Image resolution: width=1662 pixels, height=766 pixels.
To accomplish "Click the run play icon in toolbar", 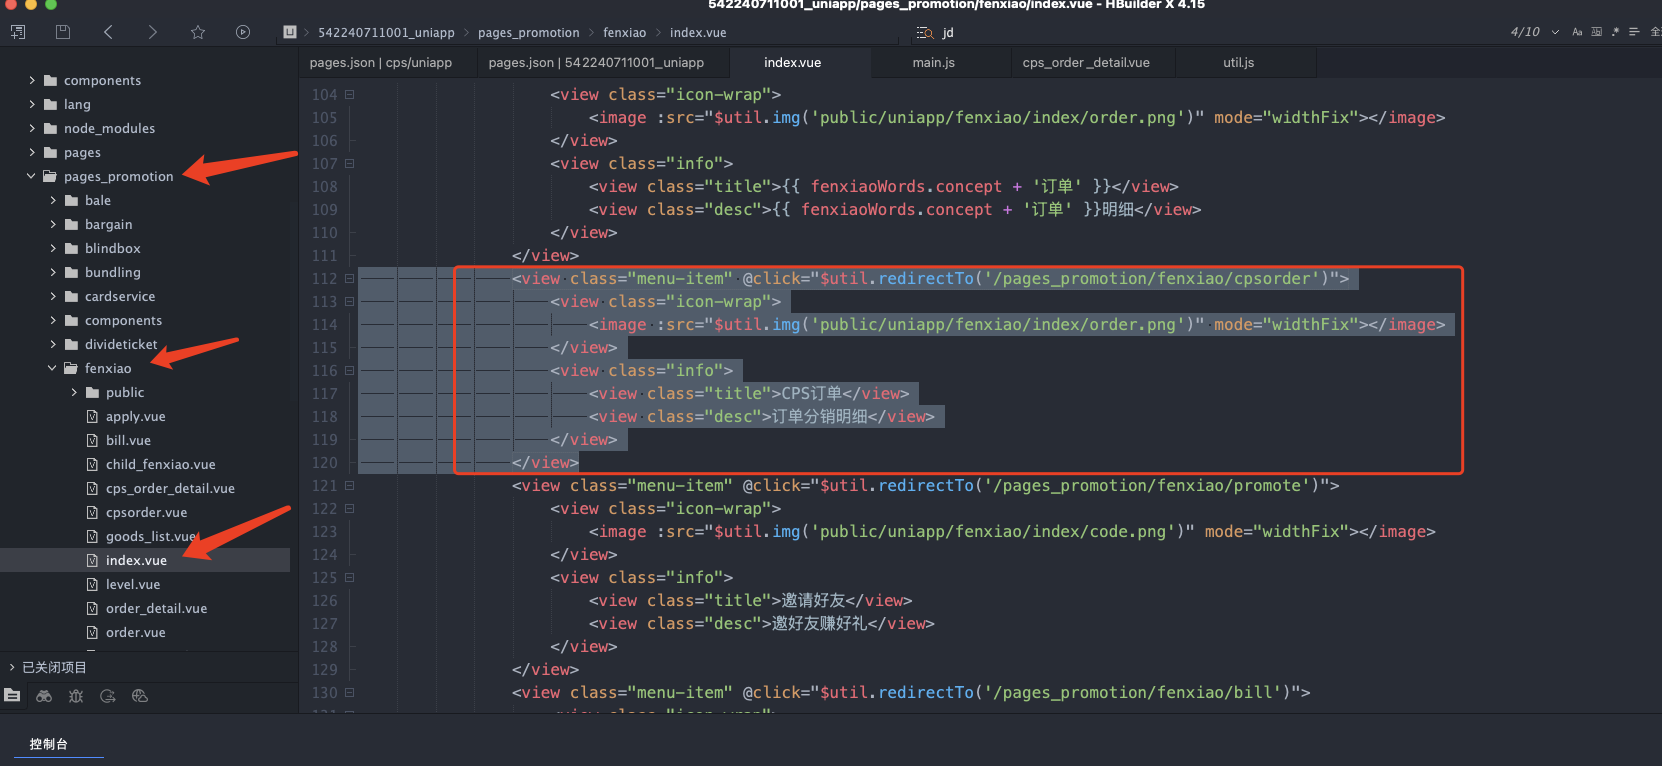I will [243, 32].
